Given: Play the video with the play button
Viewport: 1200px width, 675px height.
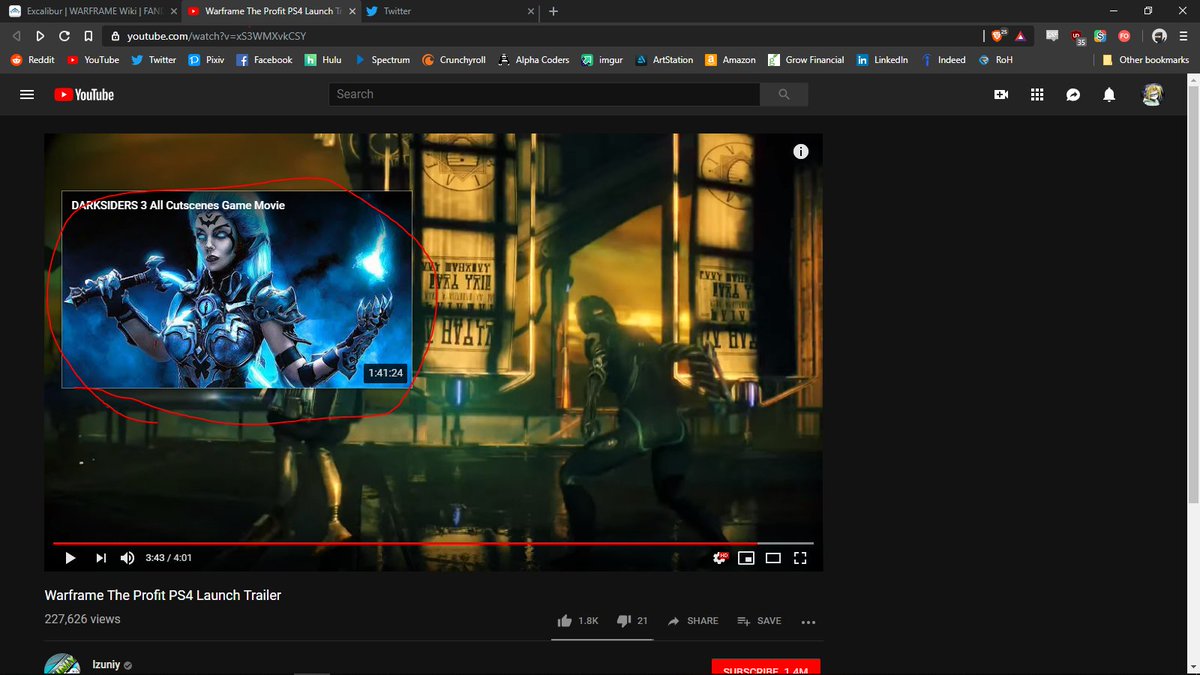Looking at the screenshot, I should [x=70, y=558].
